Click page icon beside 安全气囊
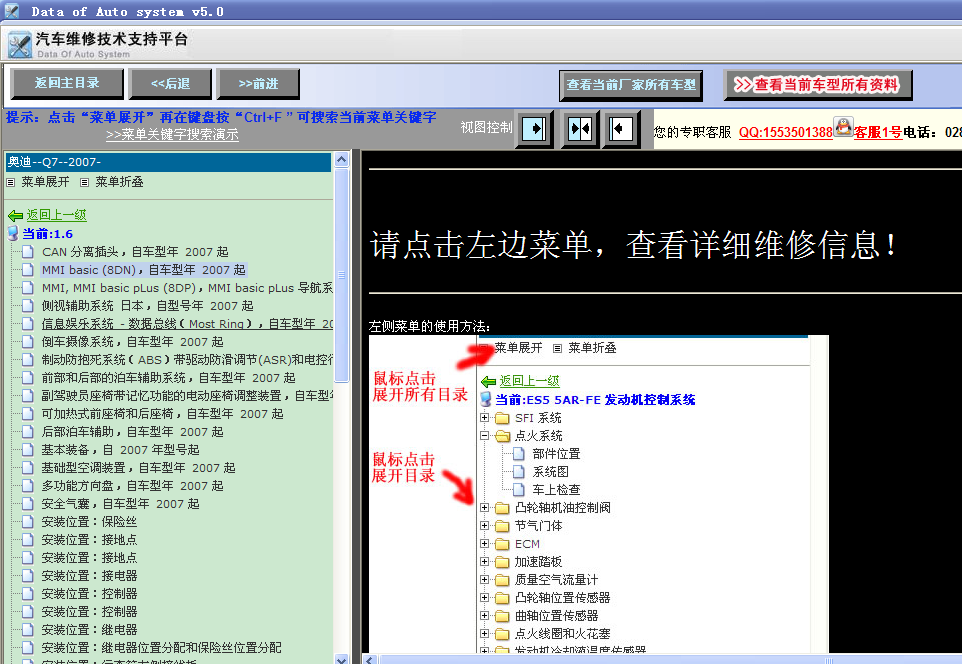This screenshot has width=962, height=664. 28,504
